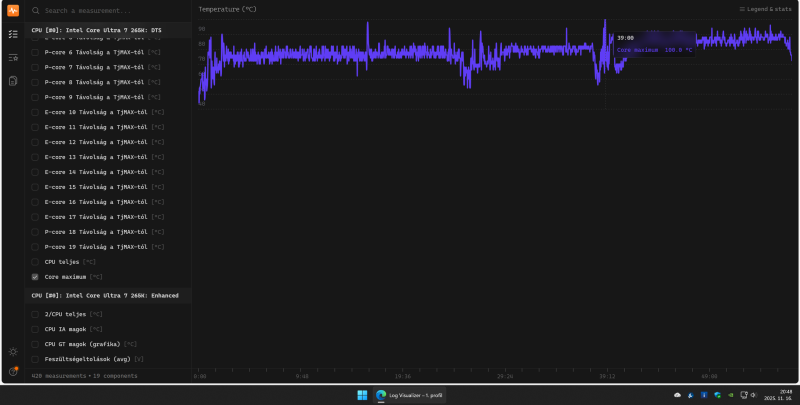Click the 39:12 time axis label
This screenshot has height=405, width=800.
607,376
